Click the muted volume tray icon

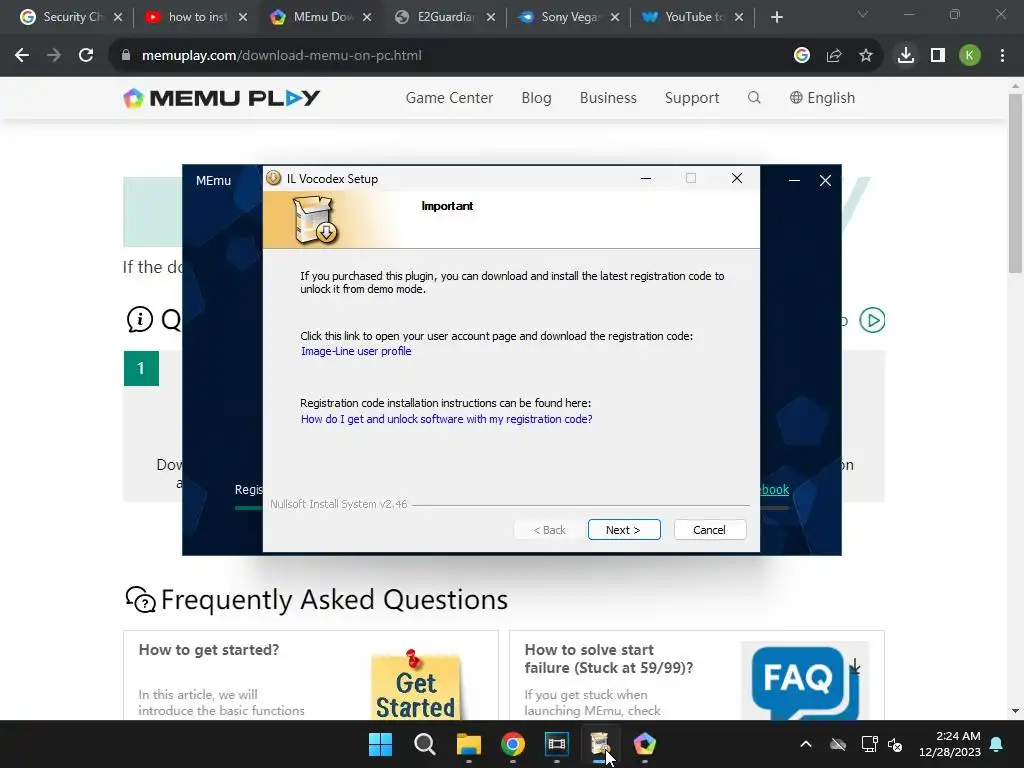pyautogui.click(x=895, y=744)
